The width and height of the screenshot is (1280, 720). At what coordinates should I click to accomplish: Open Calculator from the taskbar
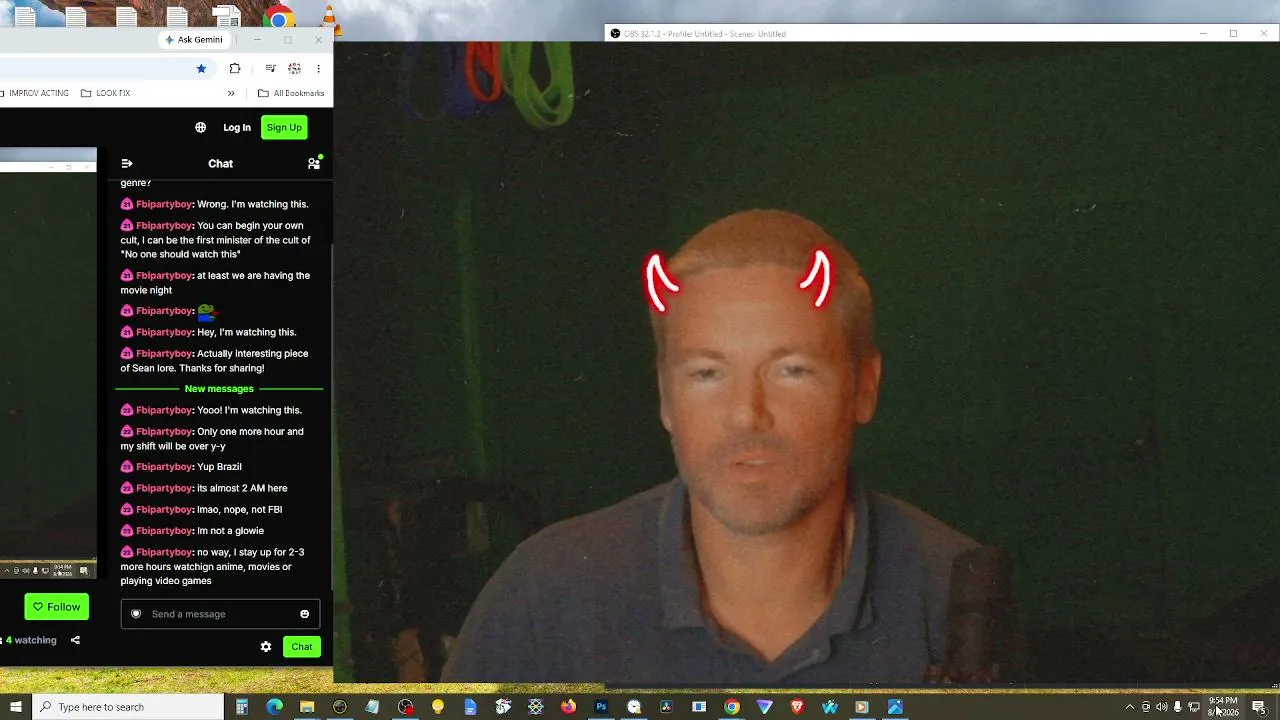(242, 707)
